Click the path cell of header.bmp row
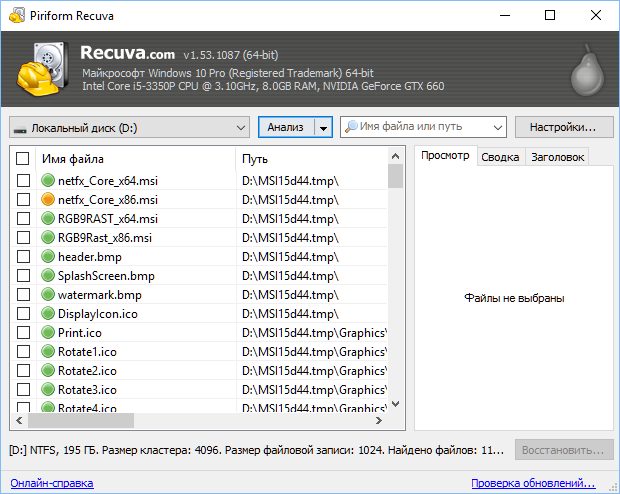Viewport: 620px width, 494px height. tap(312, 257)
